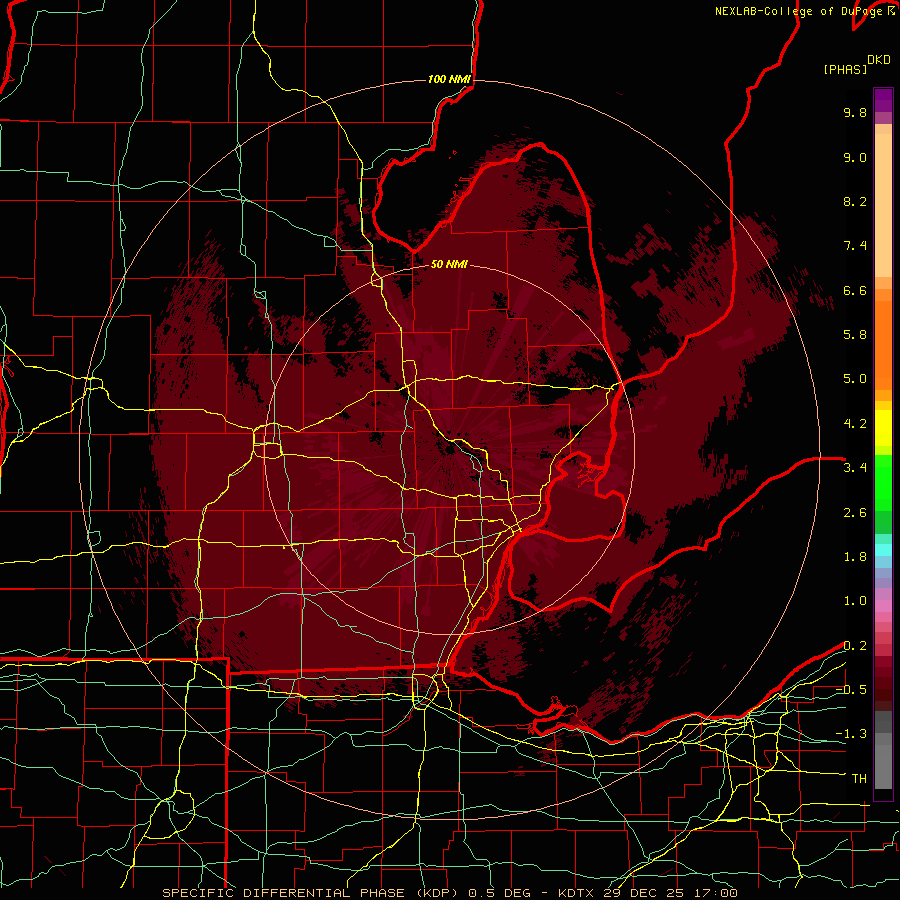This screenshot has height=900, width=900.
Task: Click the 0.2 scale value
Action: click(855, 646)
